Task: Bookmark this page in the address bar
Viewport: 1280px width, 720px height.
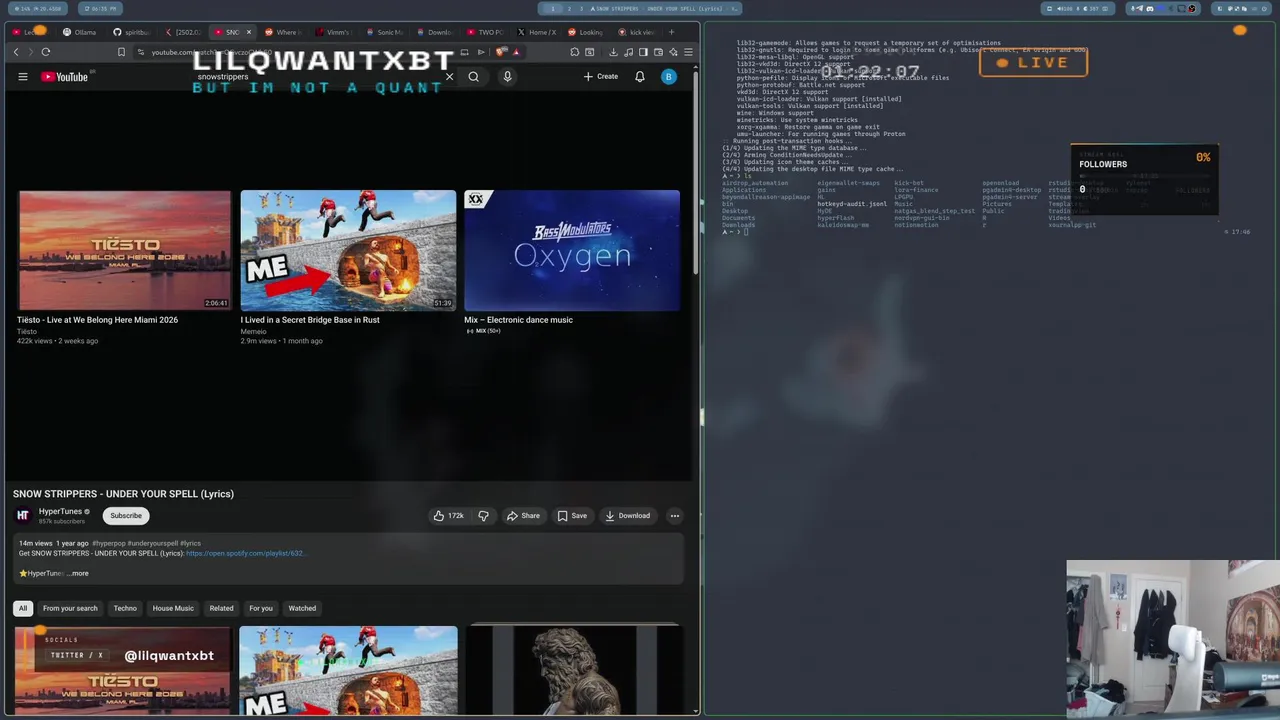Action: coord(121,52)
